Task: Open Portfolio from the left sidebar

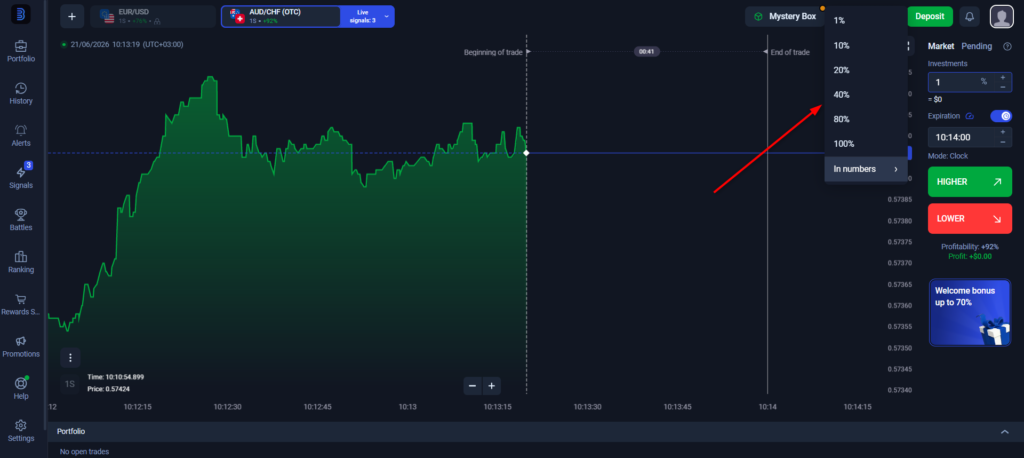Action: click(21, 52)
